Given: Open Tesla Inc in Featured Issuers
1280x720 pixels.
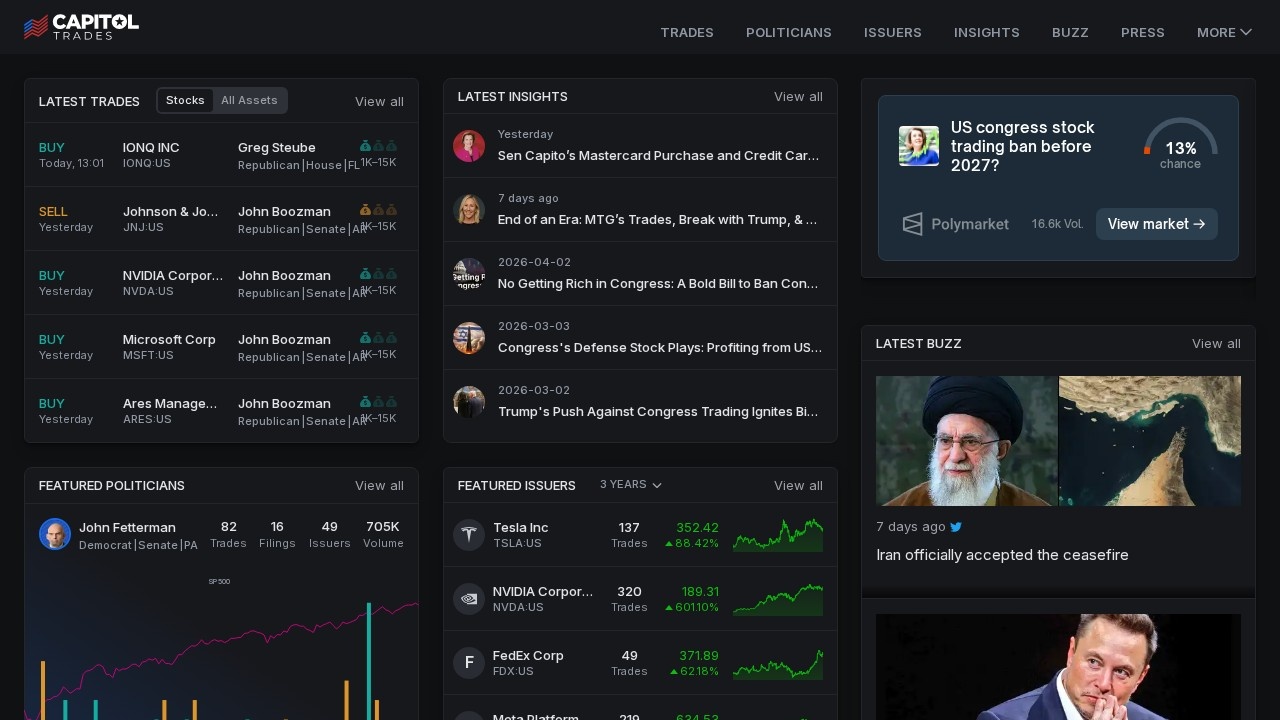Looking at the screenshot, I should click(521, 527).
